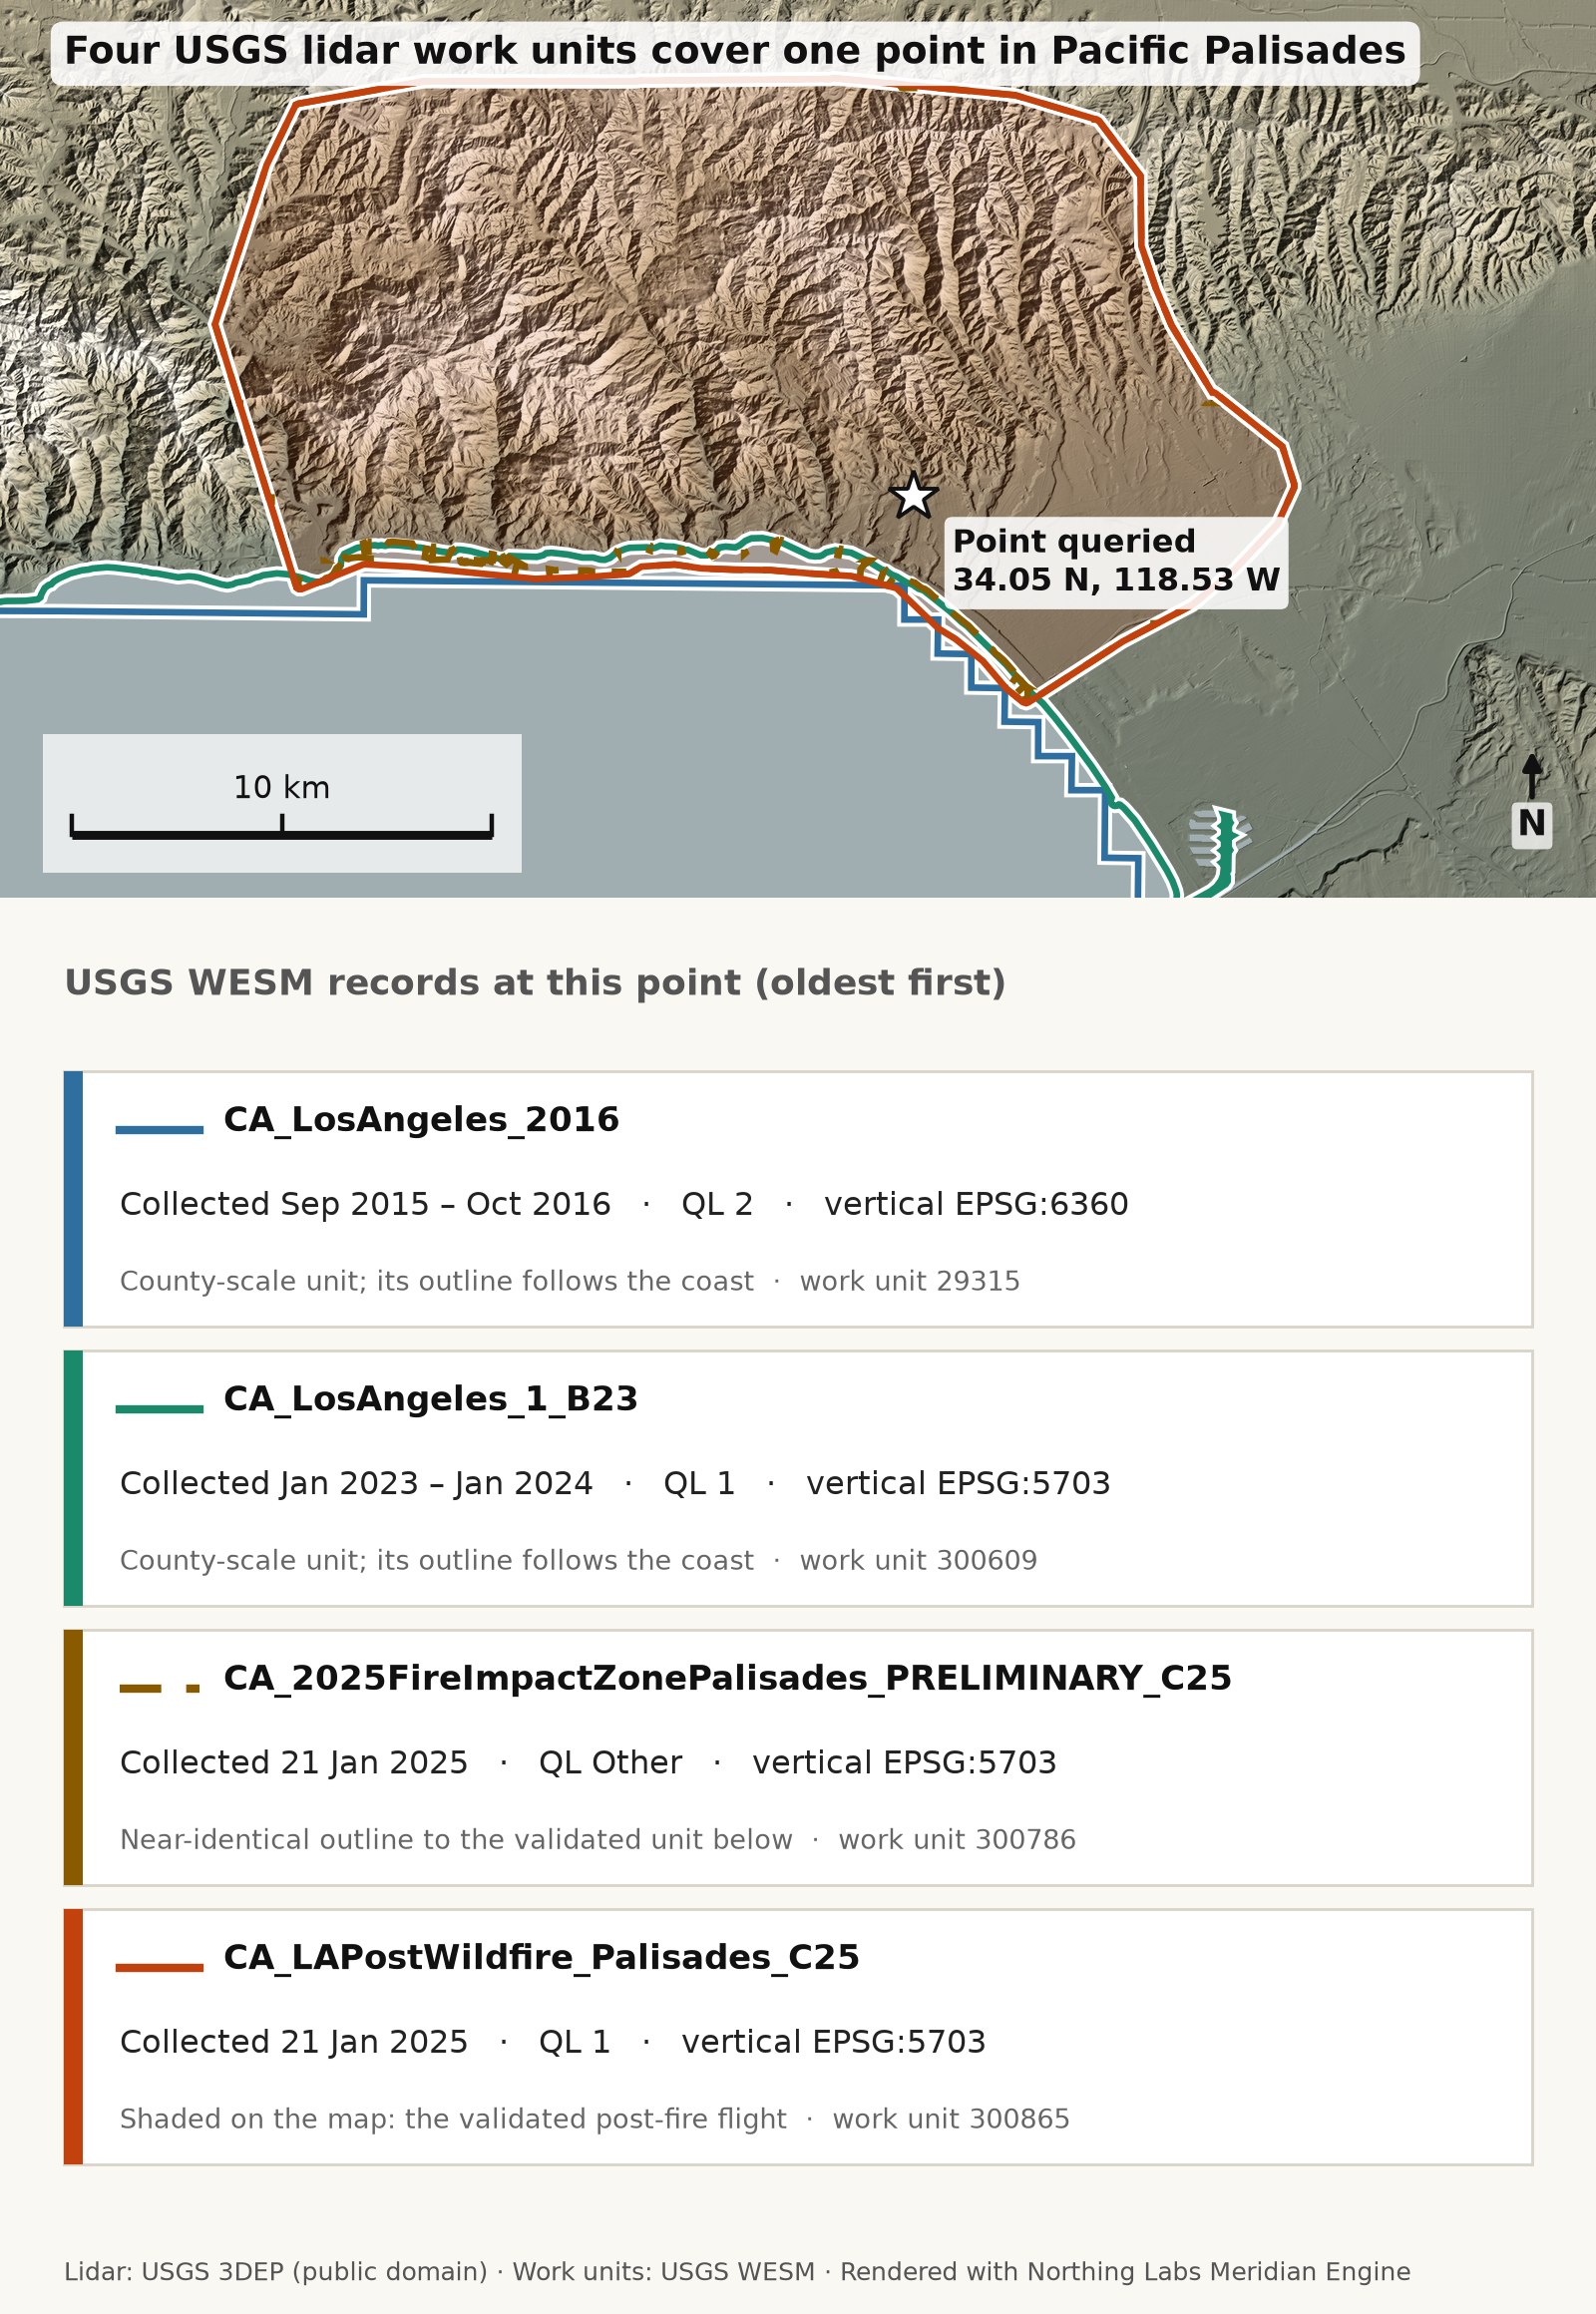Click the blue legend line for CA_LosAngeles_2016
Screen dimensions: 1596x2314
[160, 1130]
